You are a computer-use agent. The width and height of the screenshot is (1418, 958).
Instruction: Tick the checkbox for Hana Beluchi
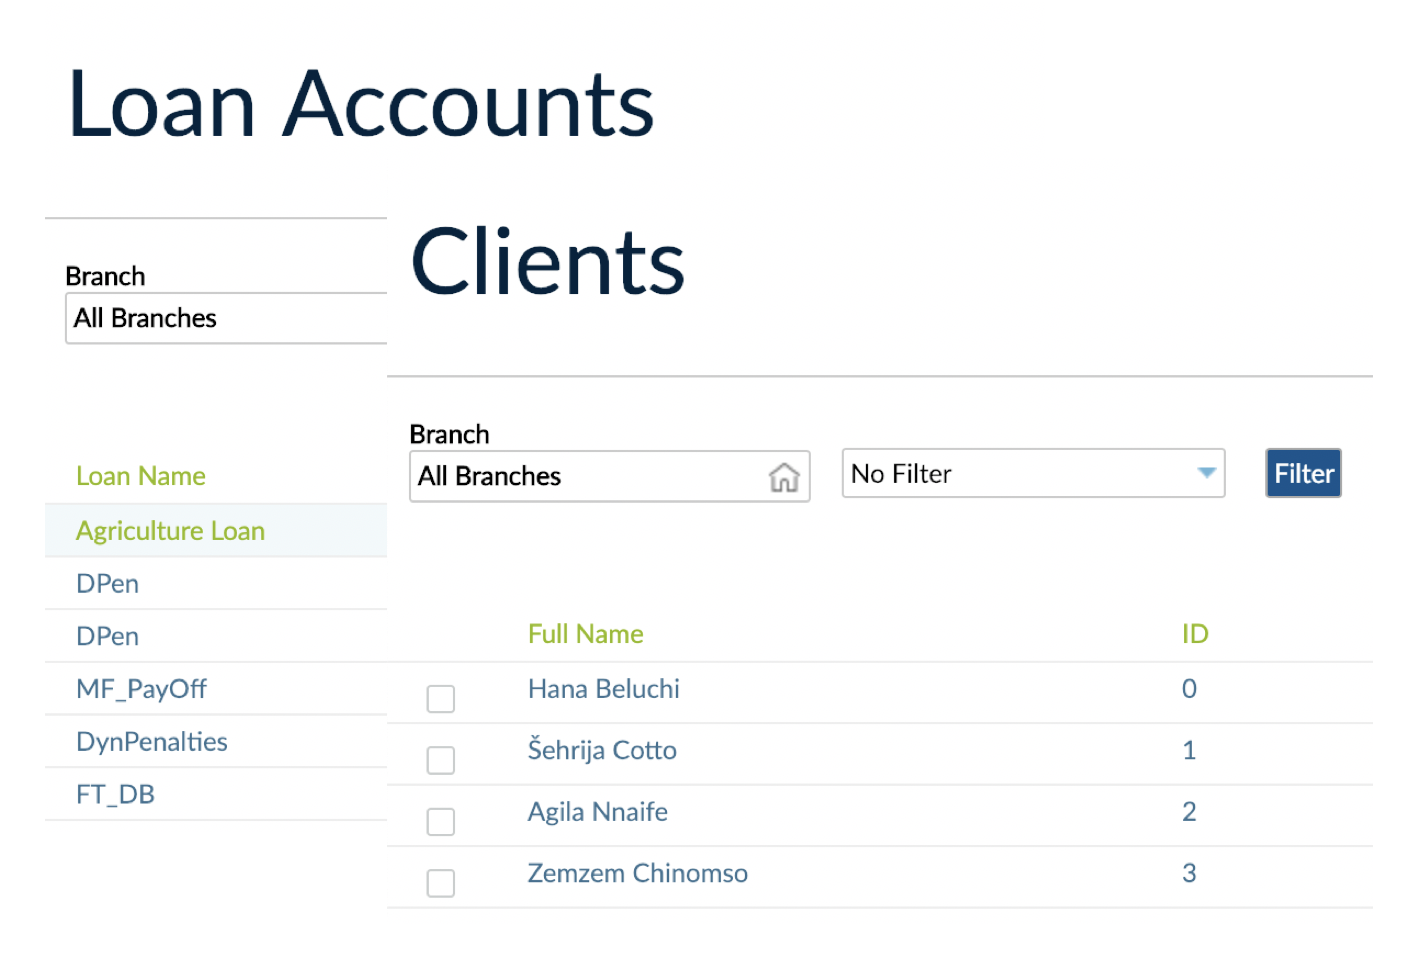(x=440, y=699)
